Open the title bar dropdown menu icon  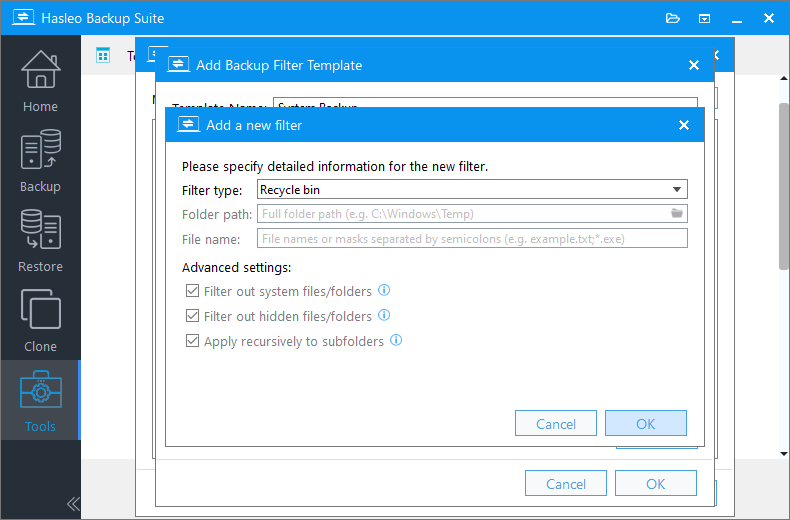tap(704, 19)
